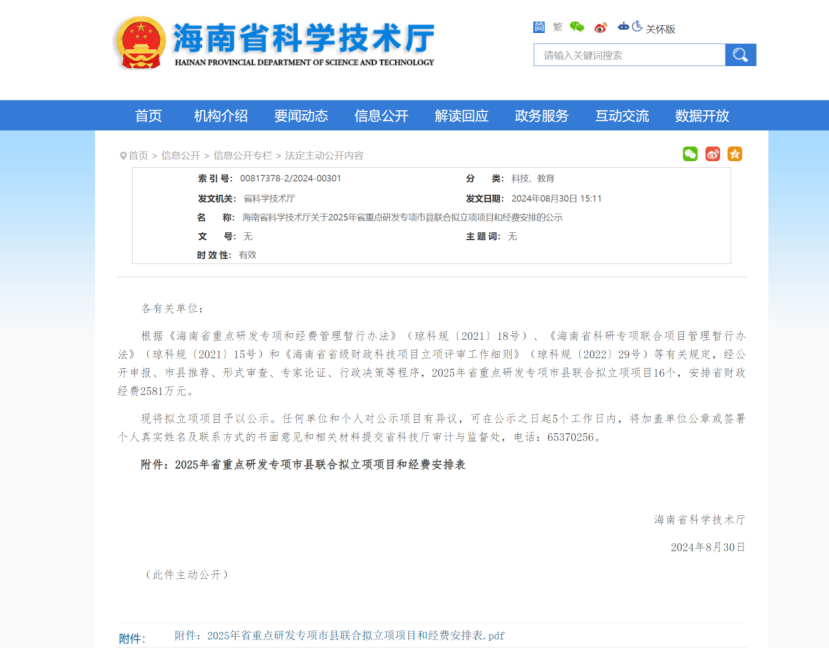Go to 信息公开 in navigation bar

coord(381,116)
